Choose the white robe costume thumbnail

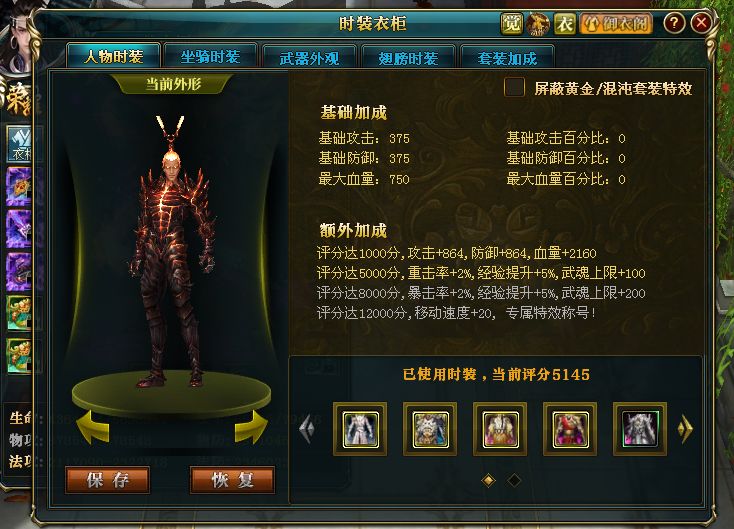(x=360, y=429)
